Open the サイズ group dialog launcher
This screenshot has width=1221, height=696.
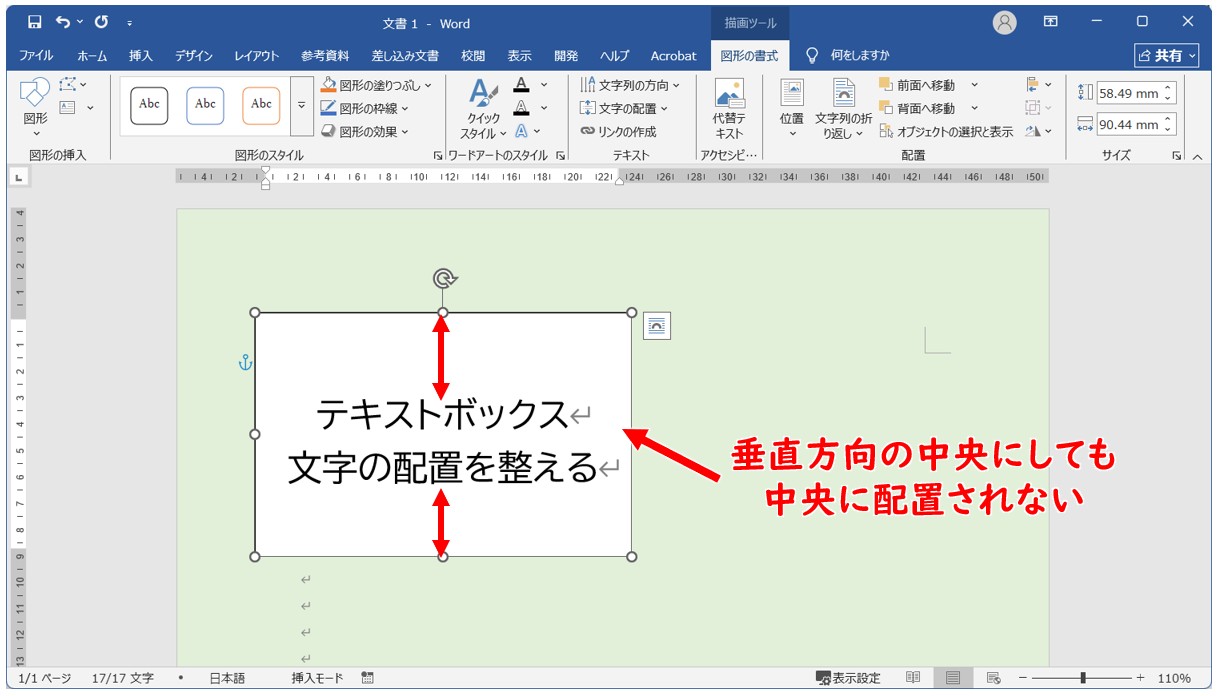(x=1177, y=156)
